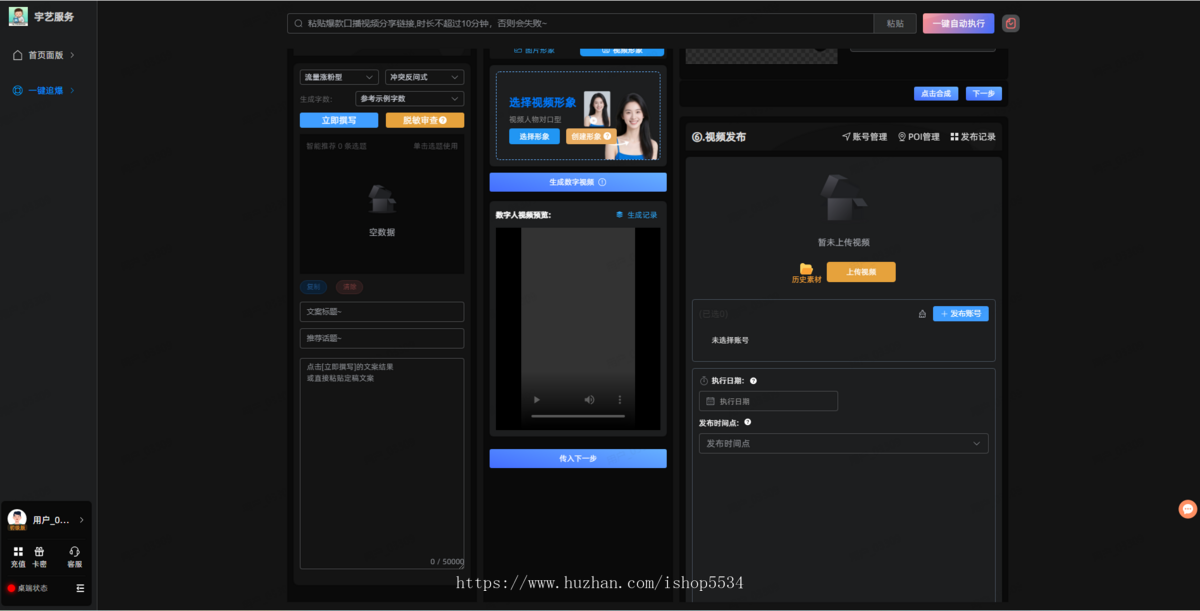
Task: Click help icon next to 发布时间点
Action: (747, 422)
